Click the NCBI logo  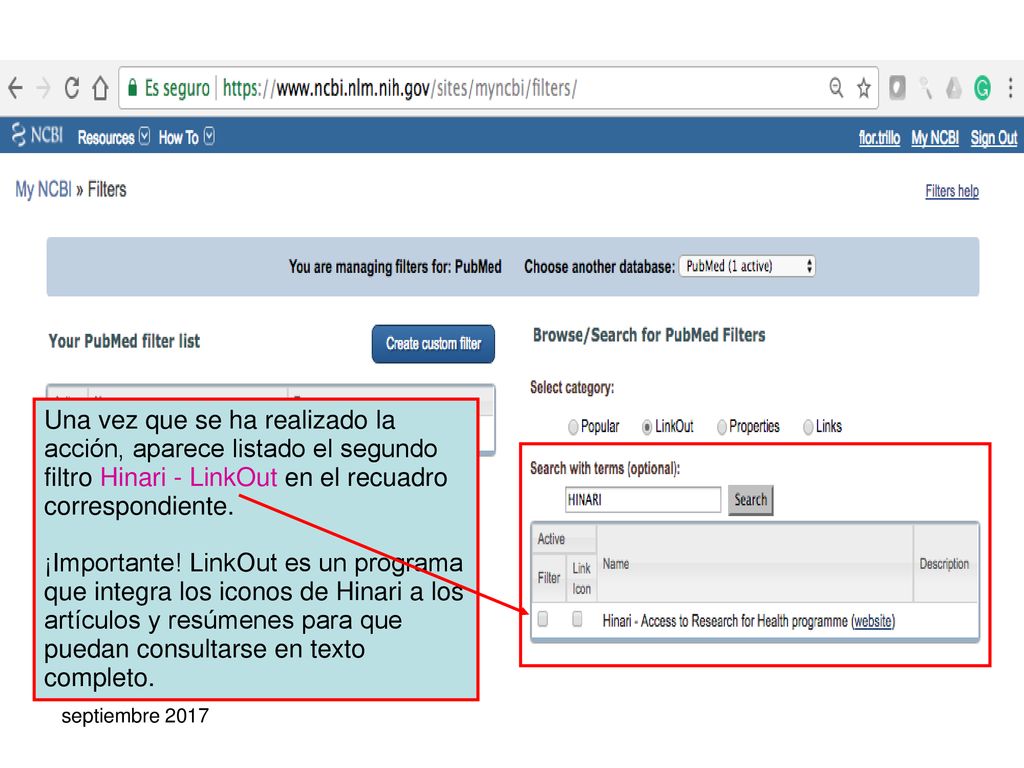tap(37, 135)
